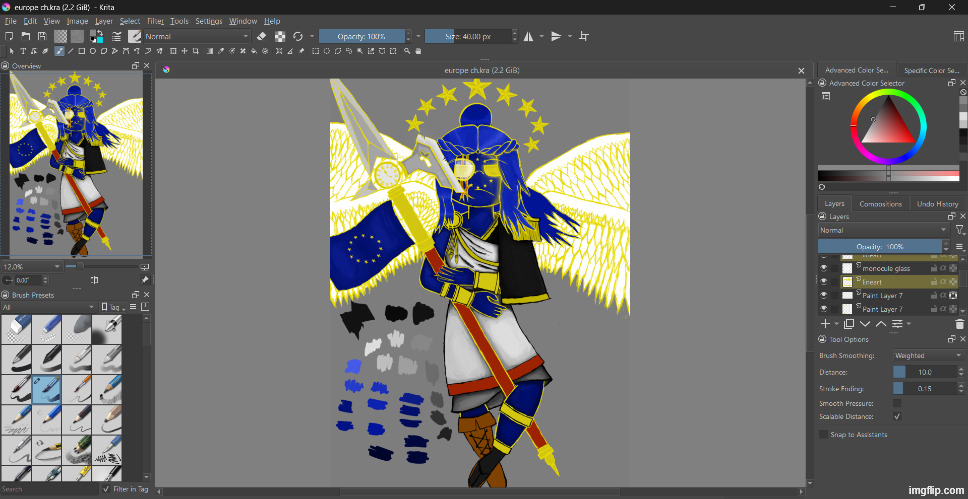Open the brush preset chooser icon
Viewport: 968px width, 499px height.
tap(135, 36)
